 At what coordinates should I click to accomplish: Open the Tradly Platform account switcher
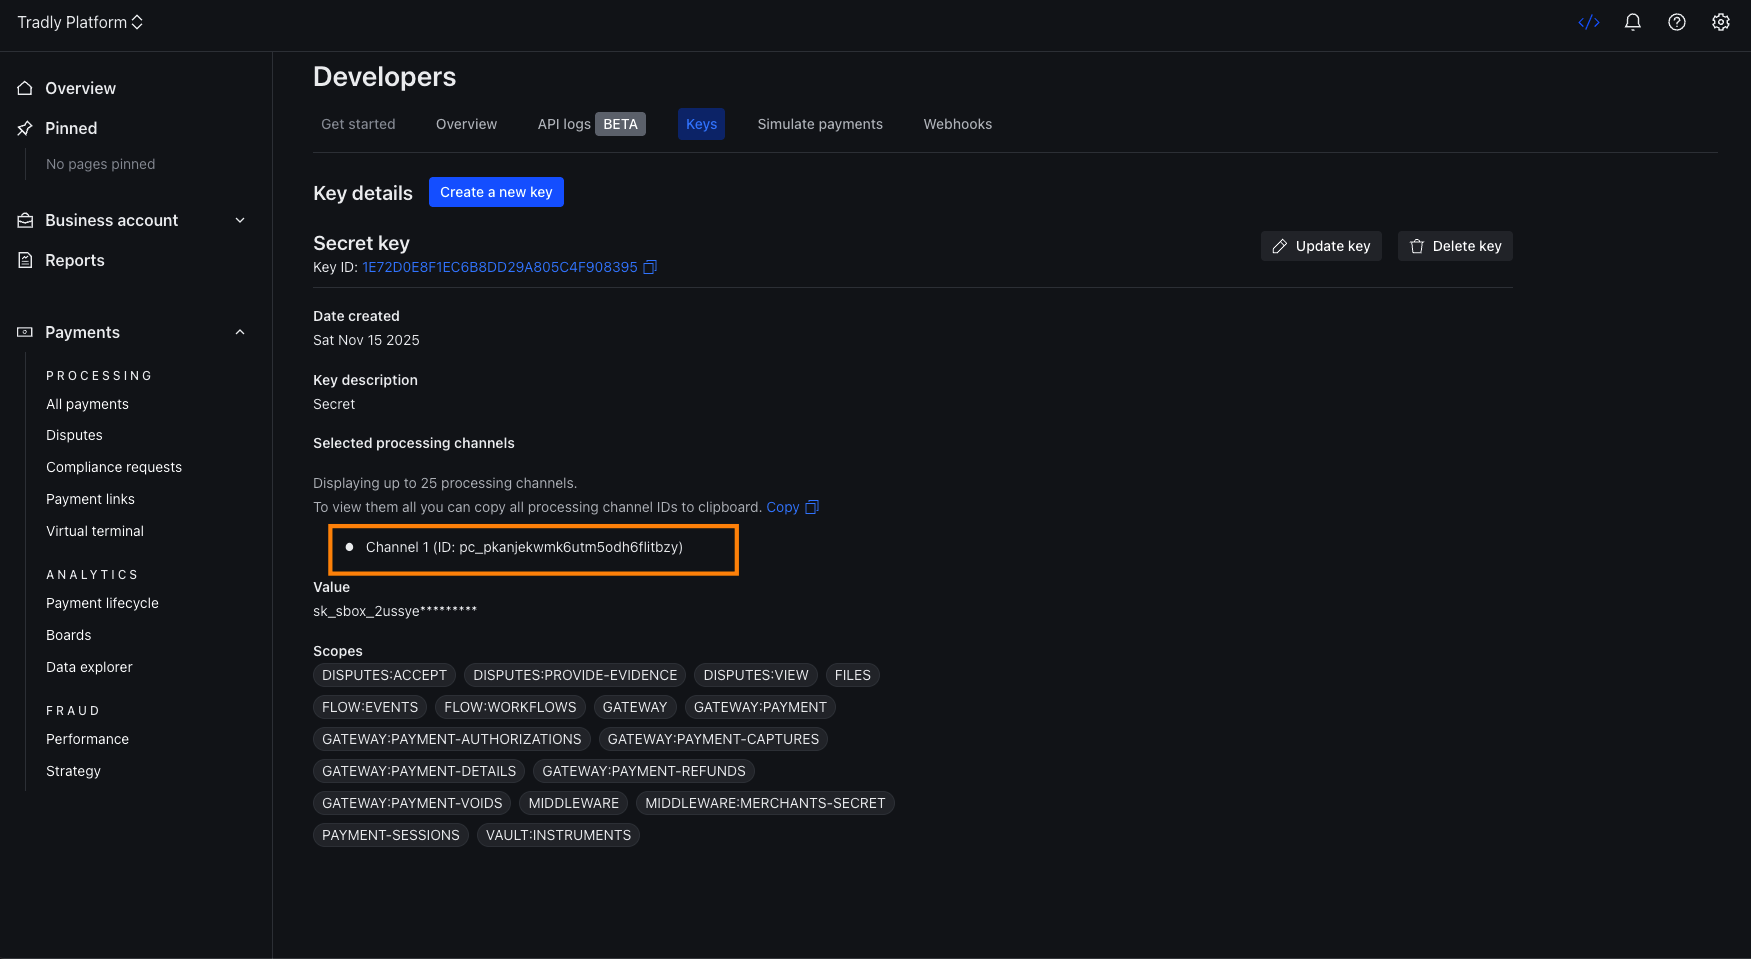click(x=80, y=22)
